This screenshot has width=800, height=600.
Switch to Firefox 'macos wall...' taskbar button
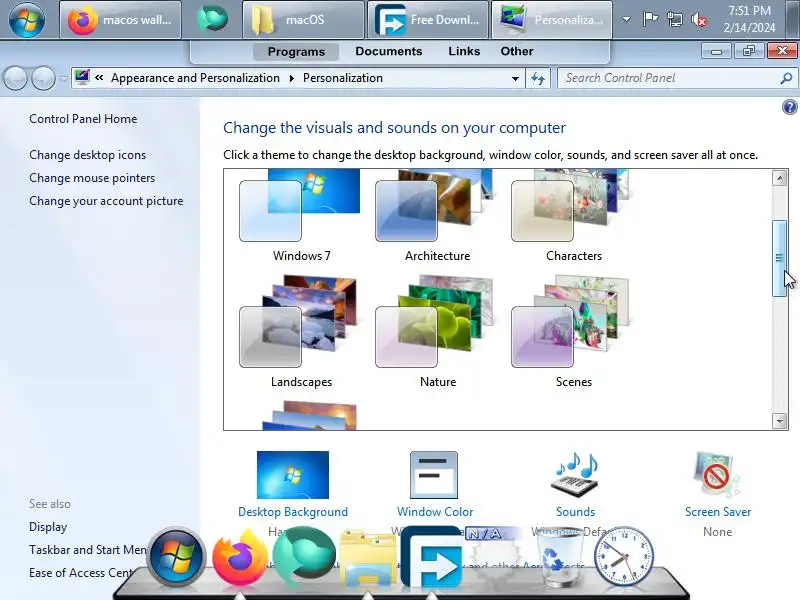pyautogui.click(x=120, y=20)
